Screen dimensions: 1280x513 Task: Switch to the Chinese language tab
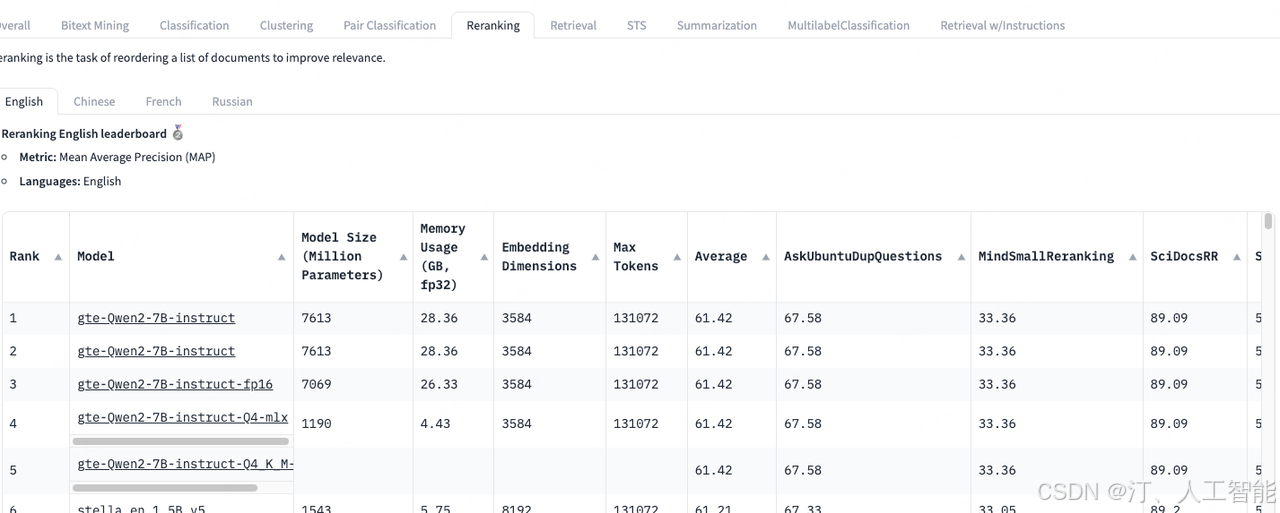[x=94, y=101]
